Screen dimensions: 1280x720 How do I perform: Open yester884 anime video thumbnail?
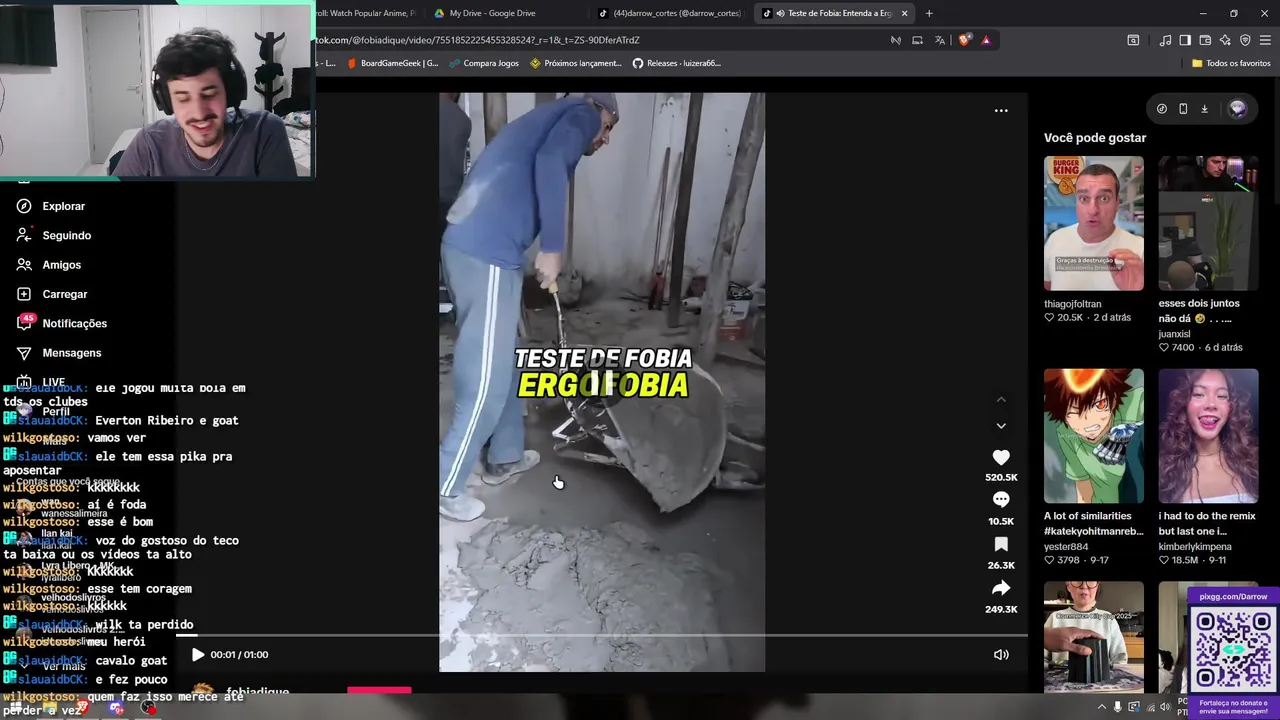(x=1094, y=436)
